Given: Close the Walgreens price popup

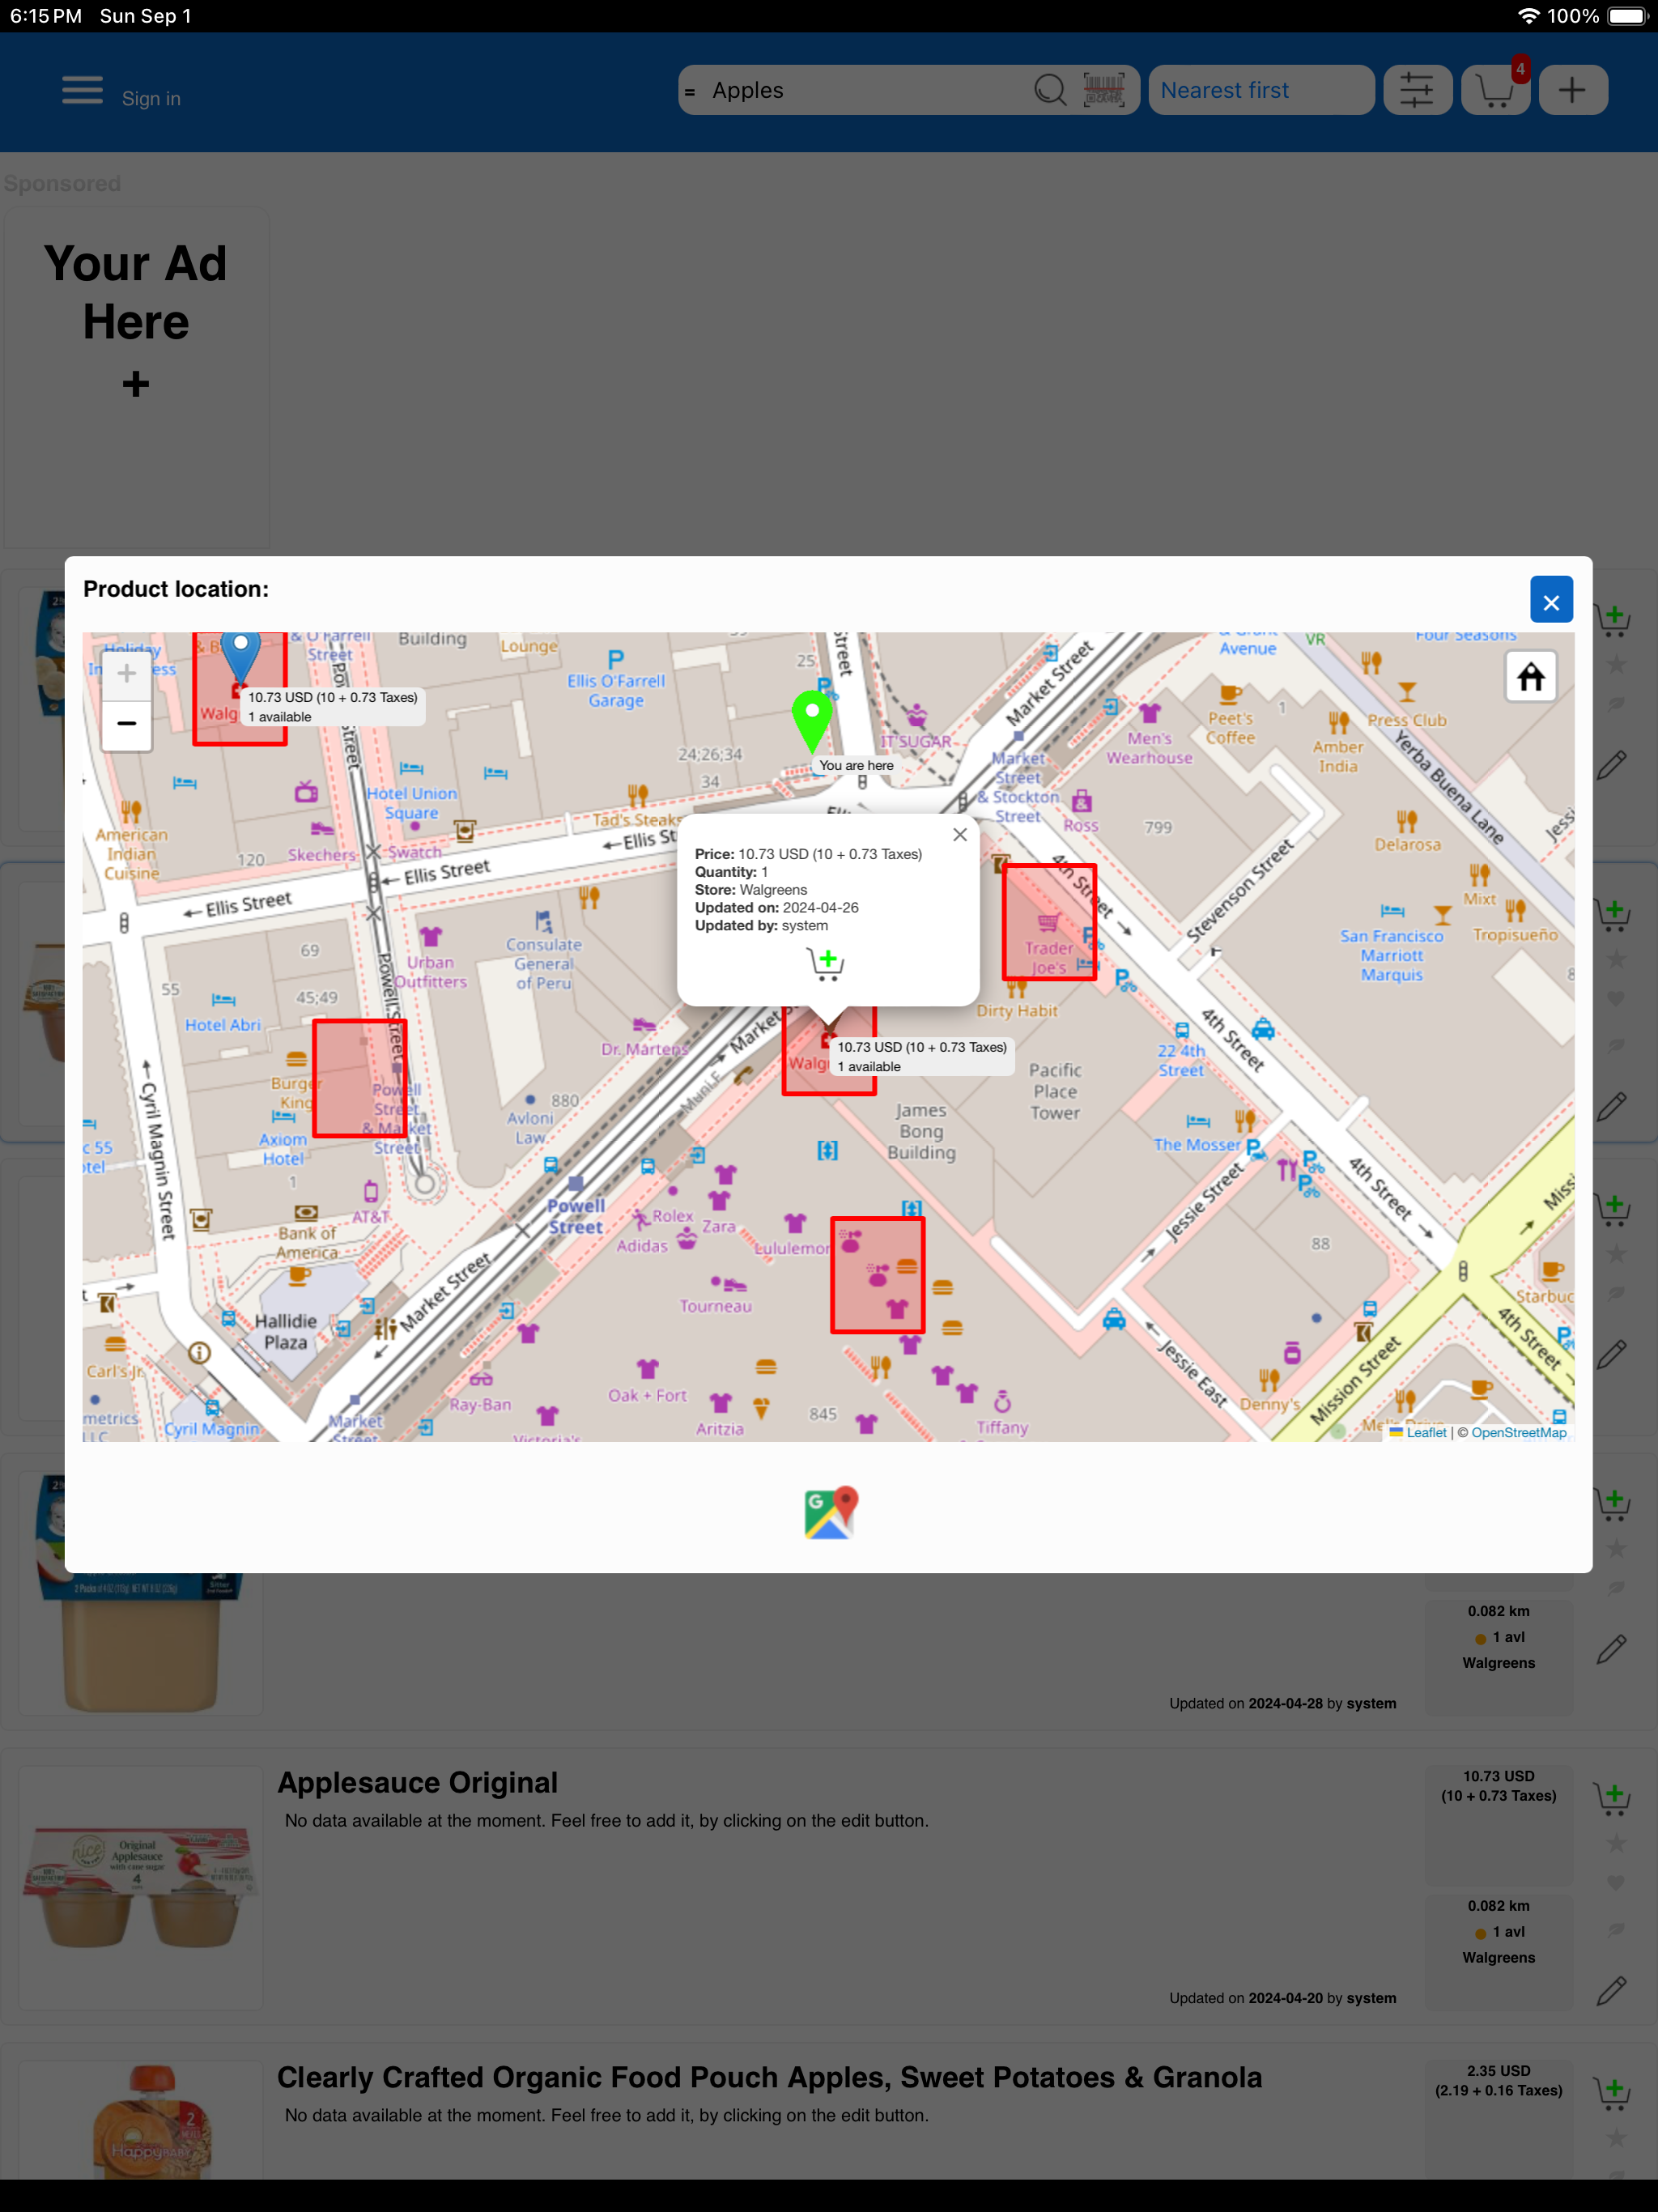Looking at the screenshot, I should (x=959, y=835).
